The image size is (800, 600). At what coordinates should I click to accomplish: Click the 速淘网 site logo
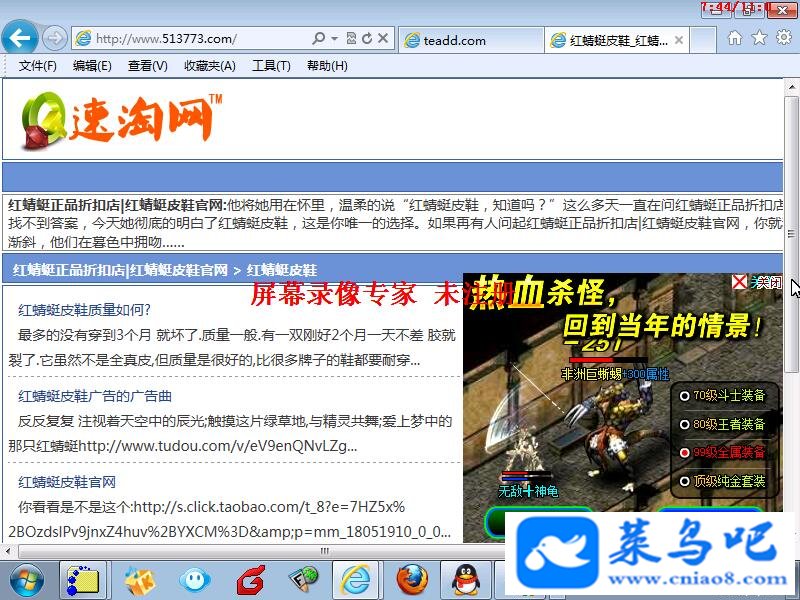[121, 120]
